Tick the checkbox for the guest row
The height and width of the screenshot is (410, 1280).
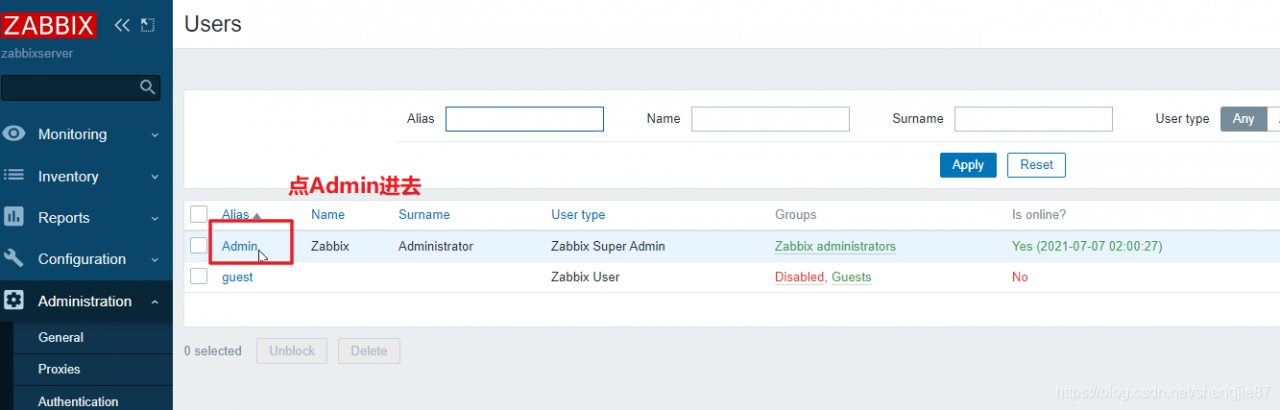(x=199, y=277)
